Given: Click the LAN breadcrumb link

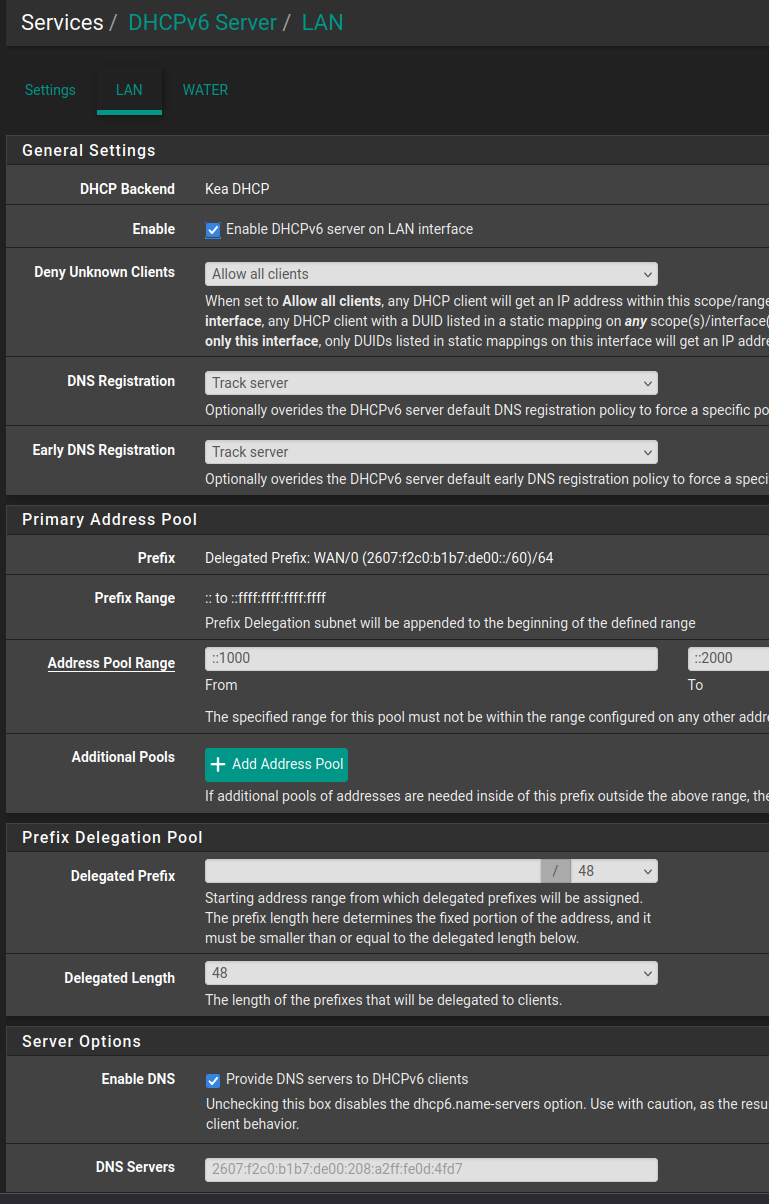Looking at the screenshot, I should (322, 22).
